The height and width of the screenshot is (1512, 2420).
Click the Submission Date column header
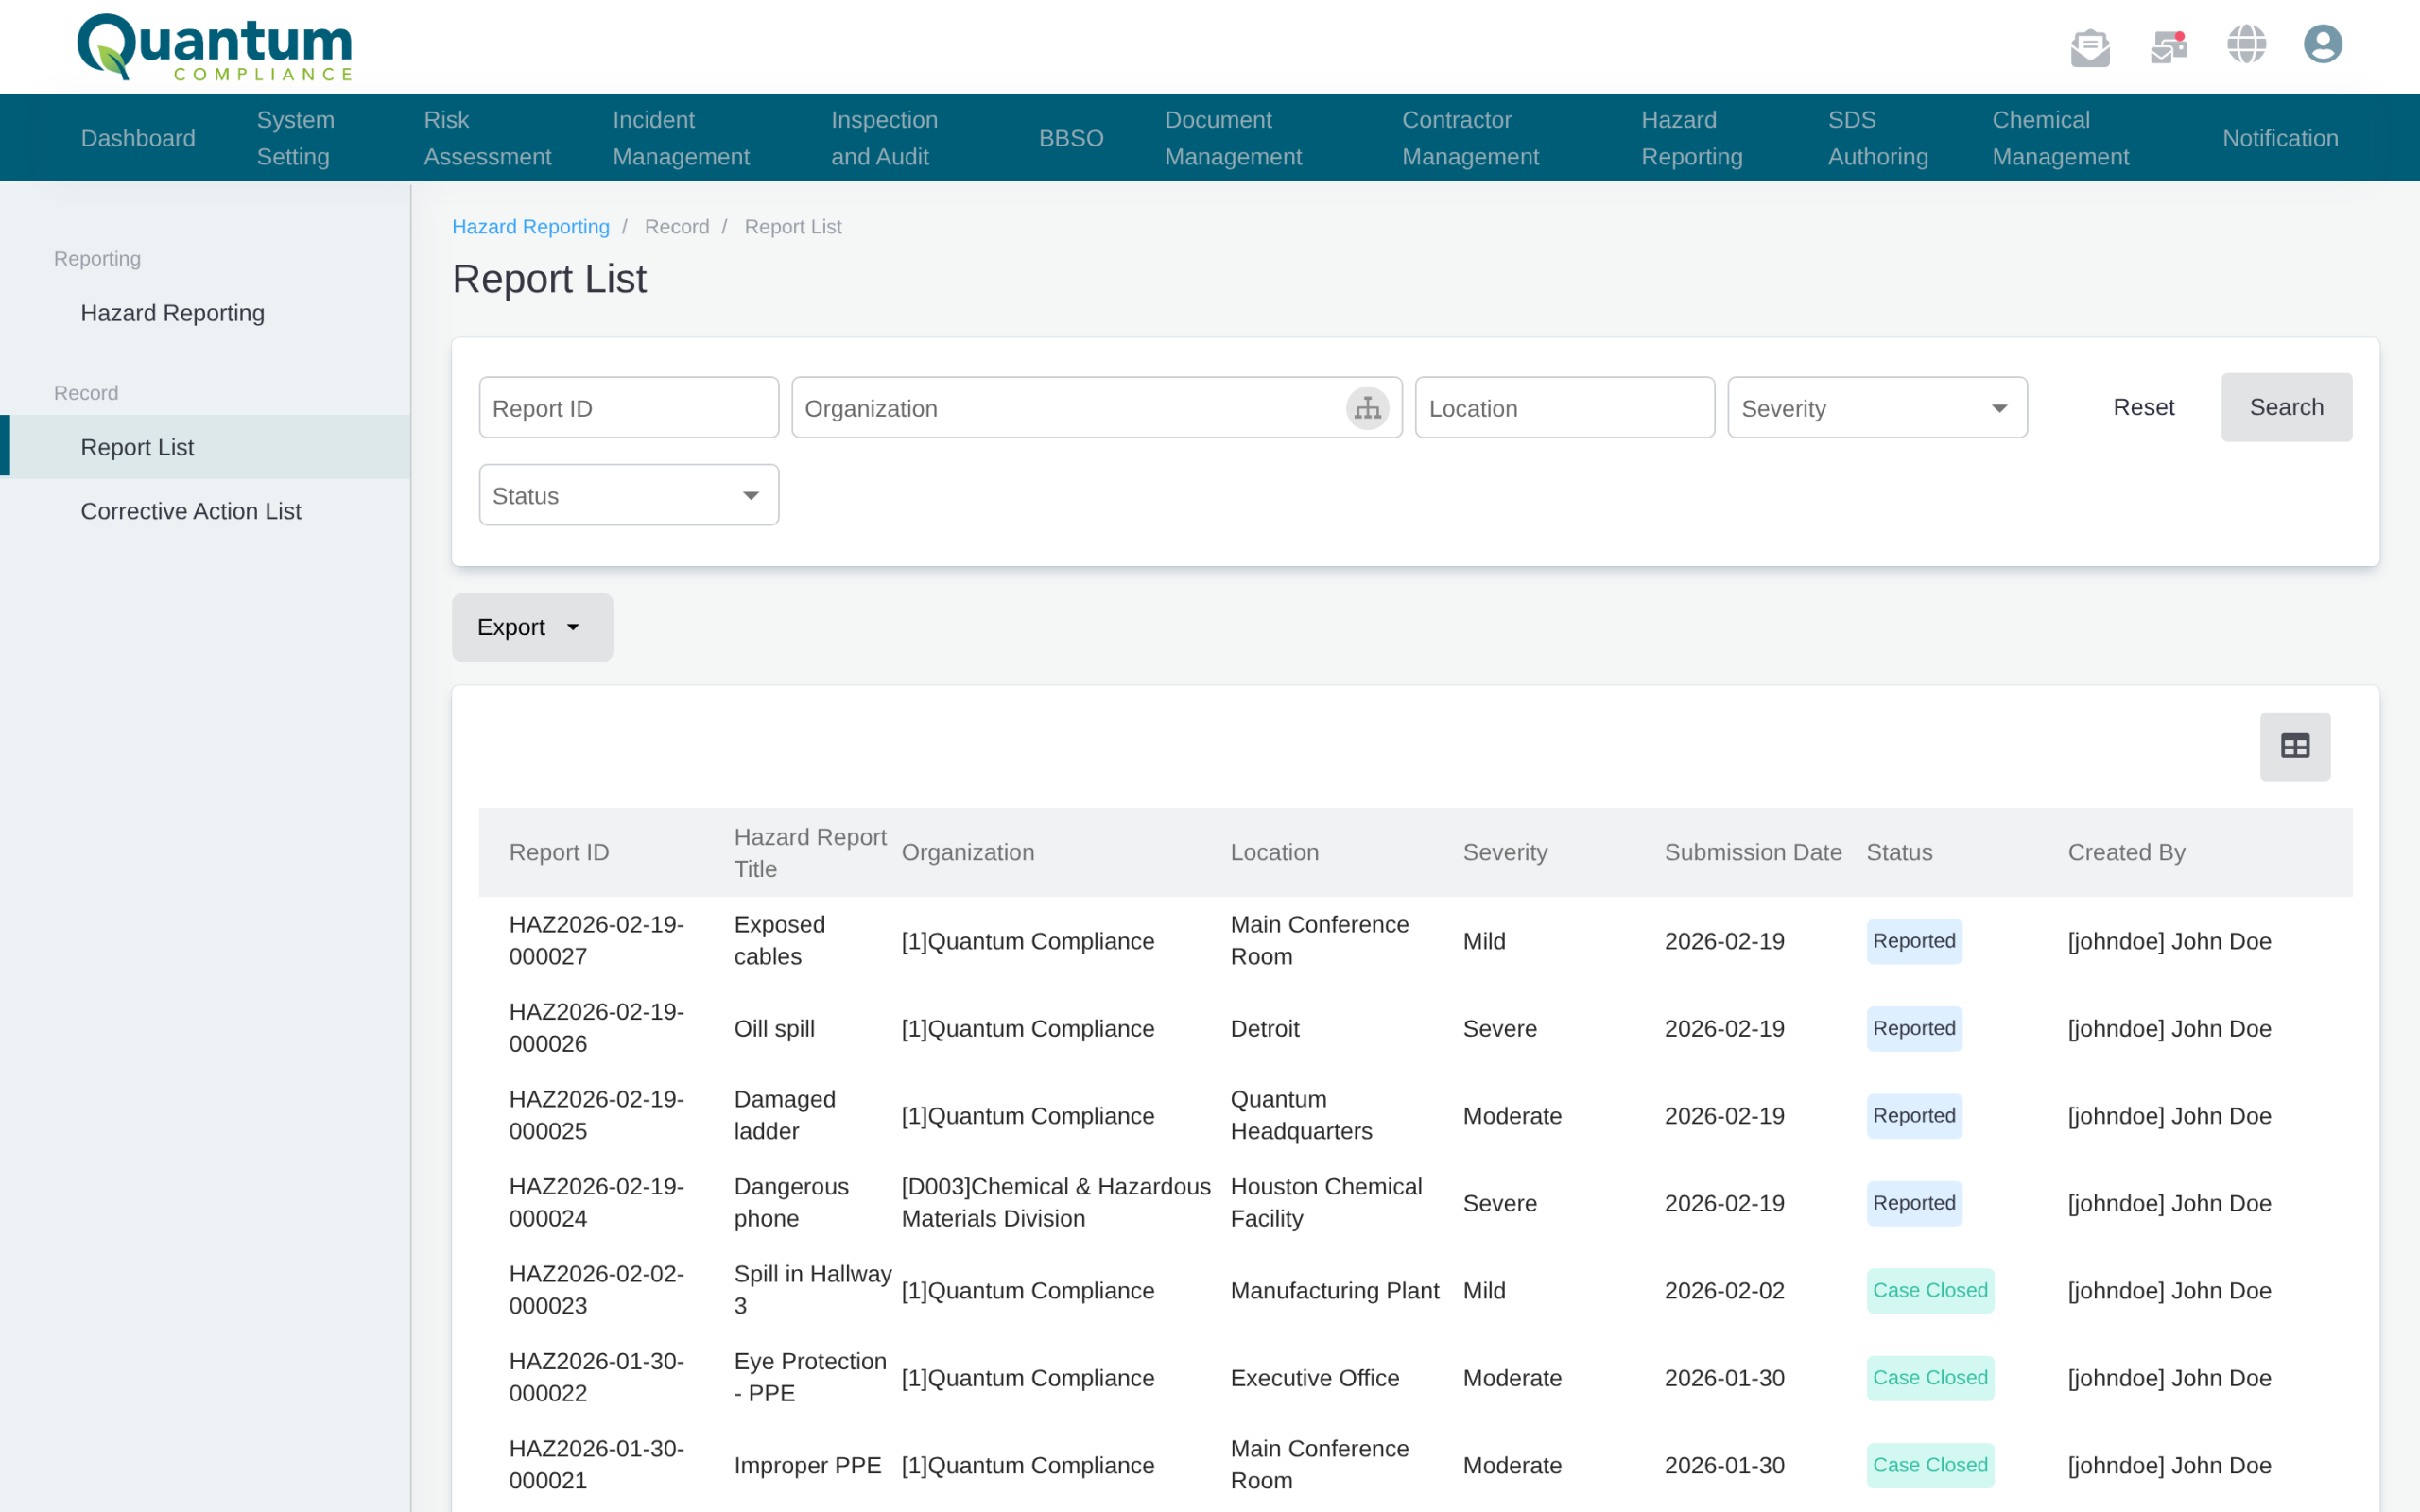tap(1753, 852)
